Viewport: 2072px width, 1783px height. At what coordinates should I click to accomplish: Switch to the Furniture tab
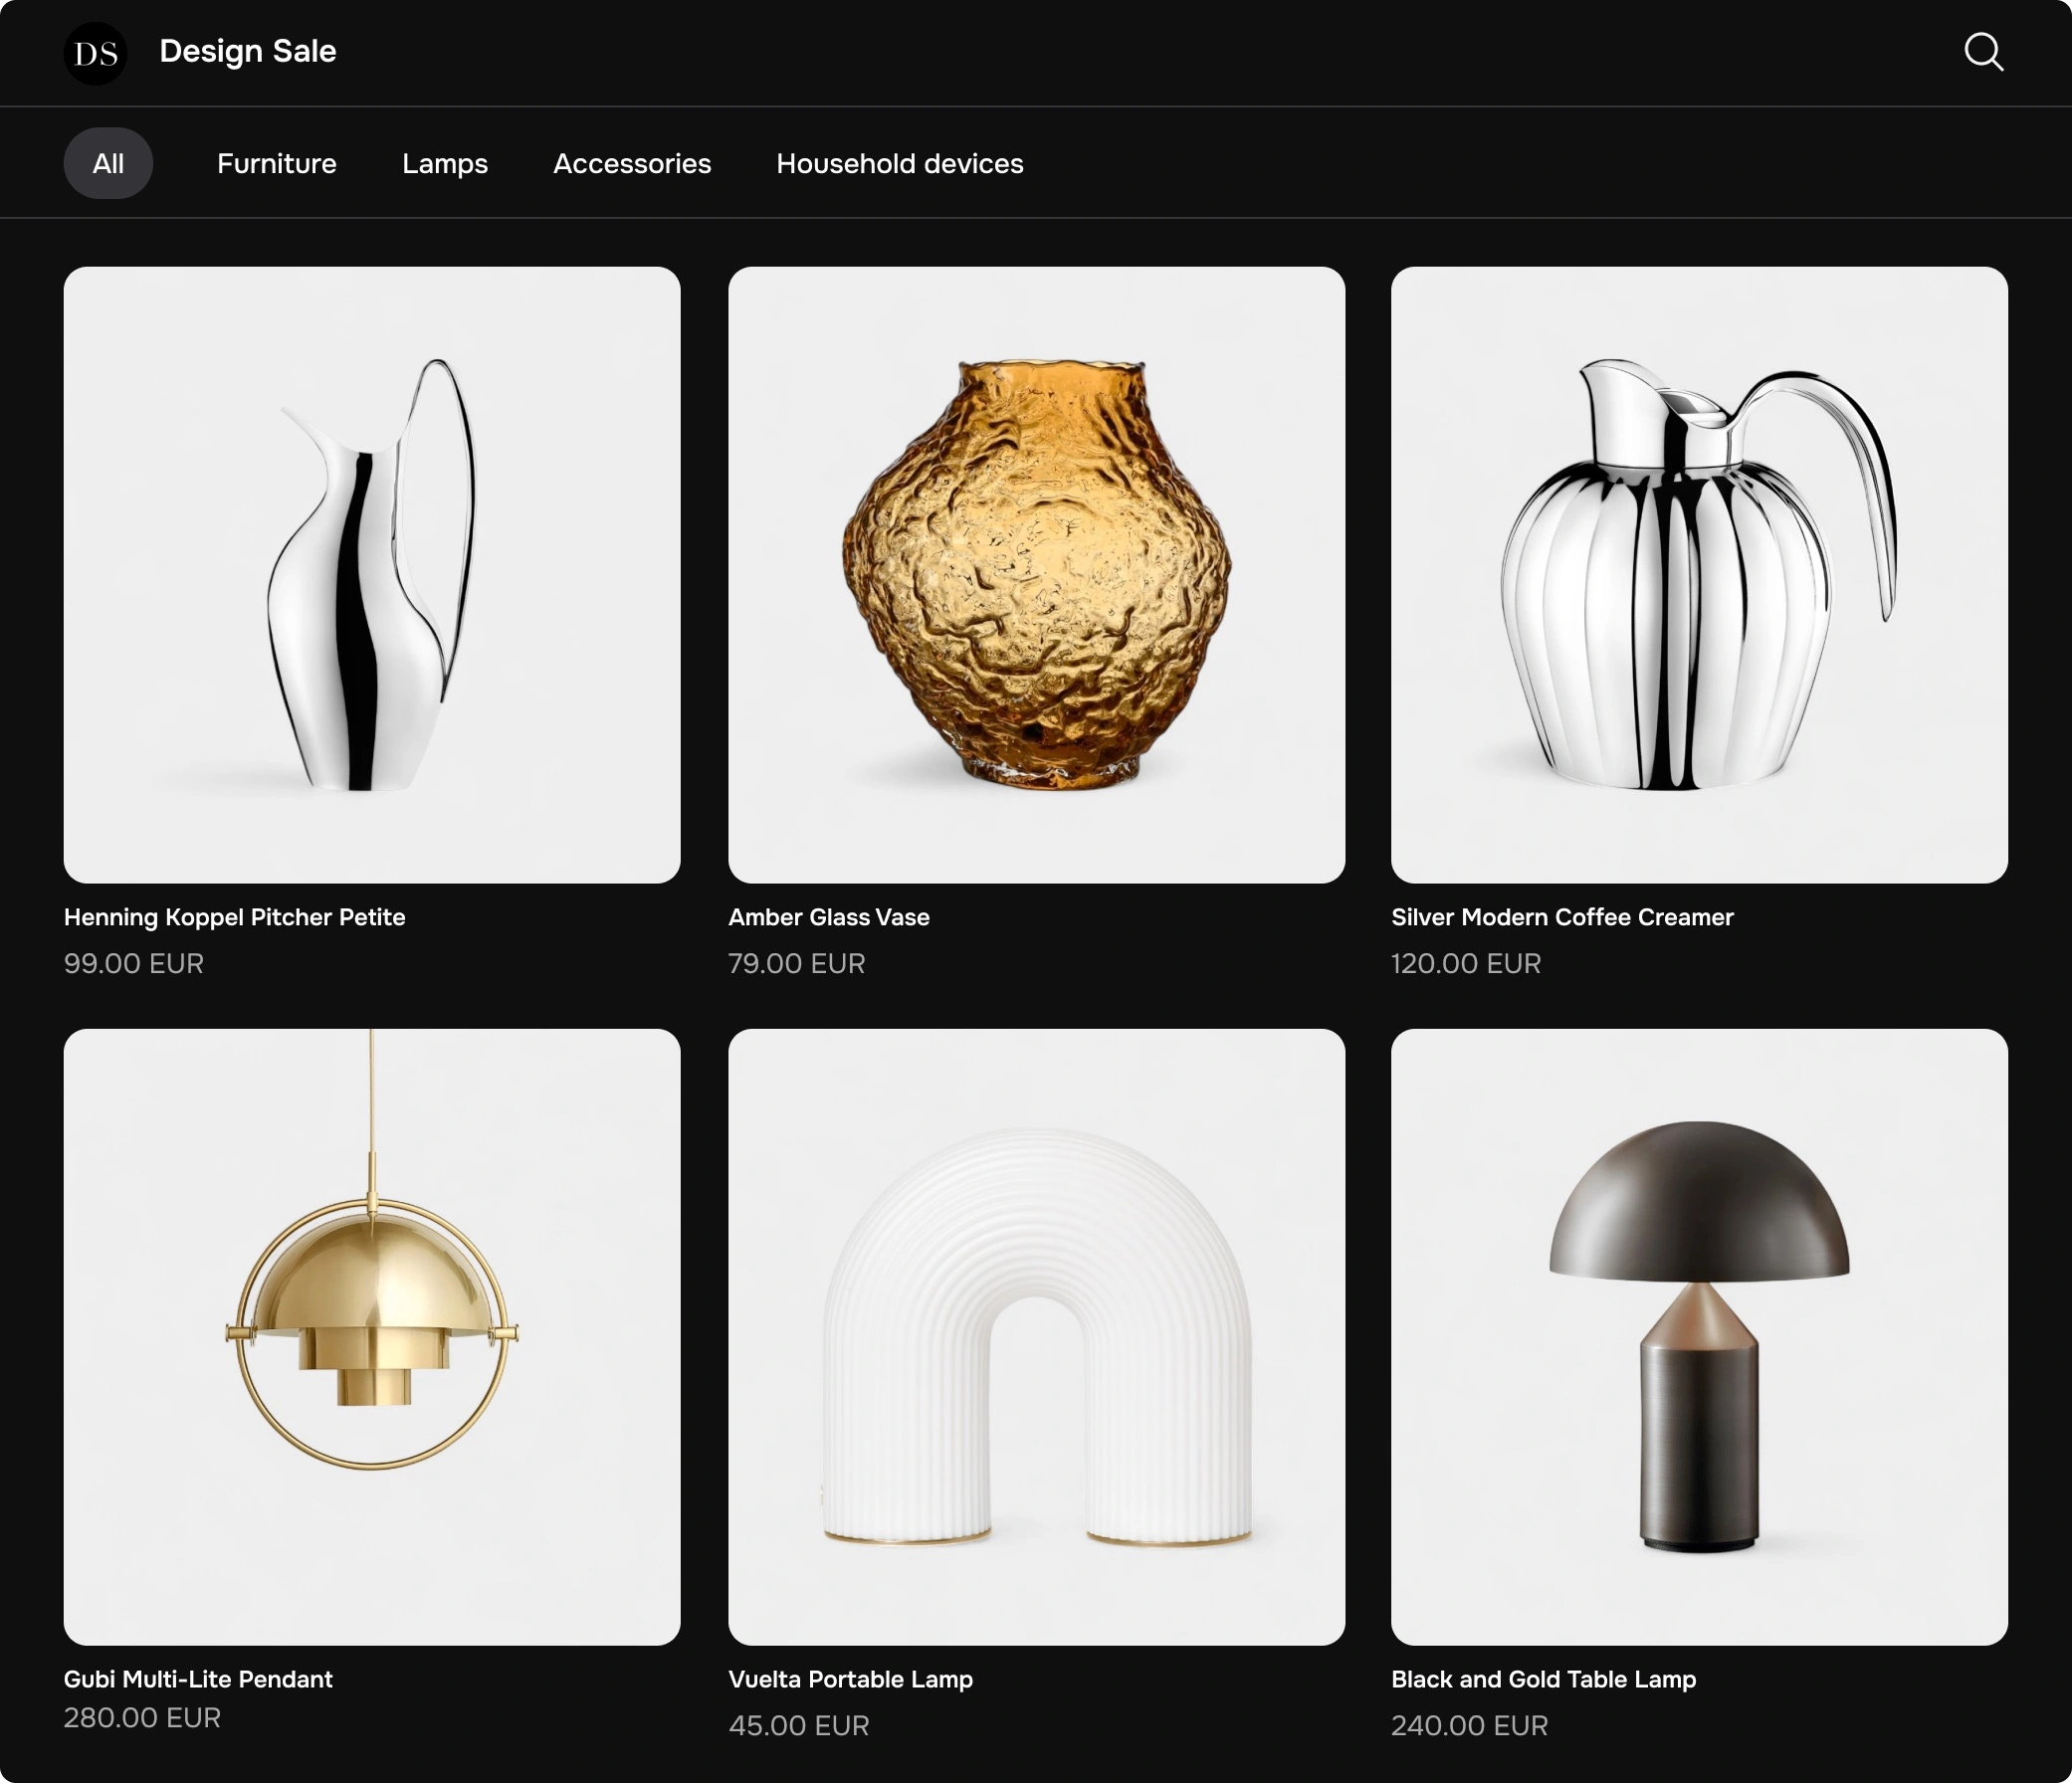click(x=276, y=163)
